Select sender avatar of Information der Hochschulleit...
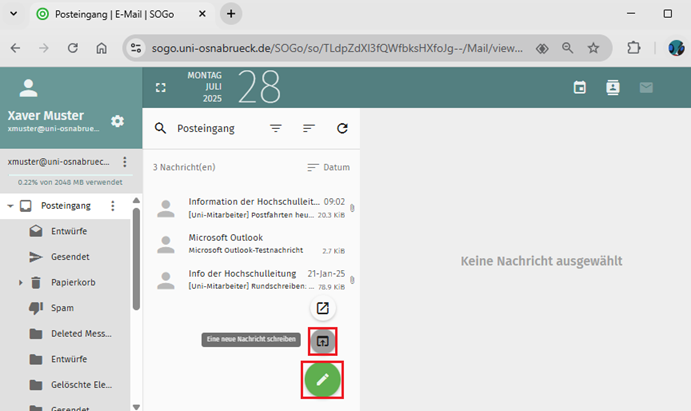Screen dimensions: 691x411 (166, 208)
